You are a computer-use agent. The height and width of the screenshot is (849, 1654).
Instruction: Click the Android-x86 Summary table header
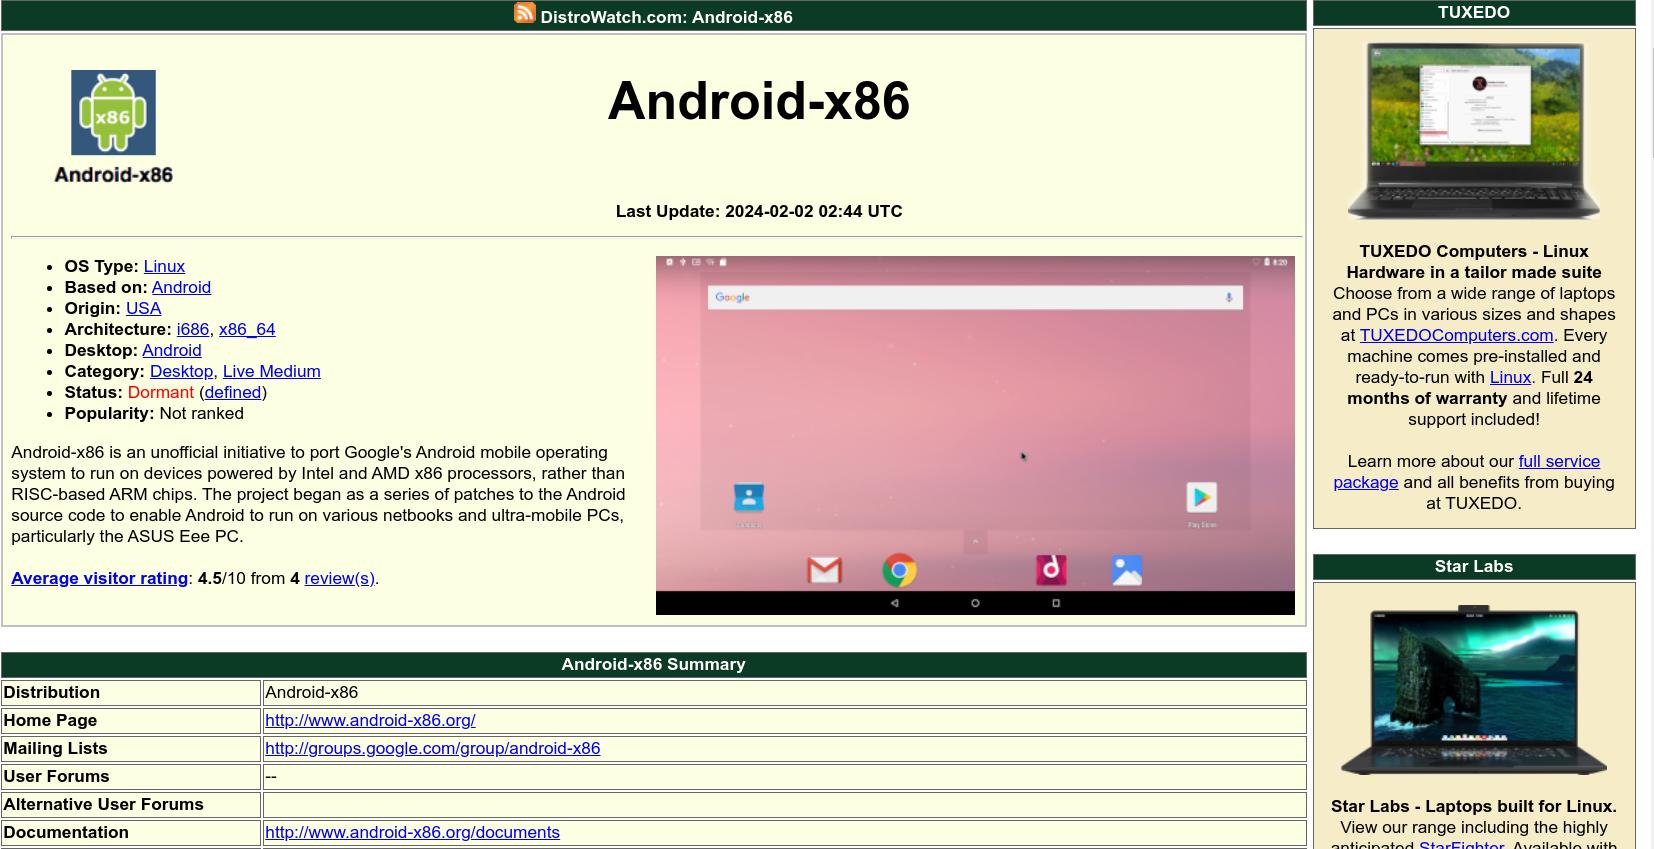[x=654, y=664]
